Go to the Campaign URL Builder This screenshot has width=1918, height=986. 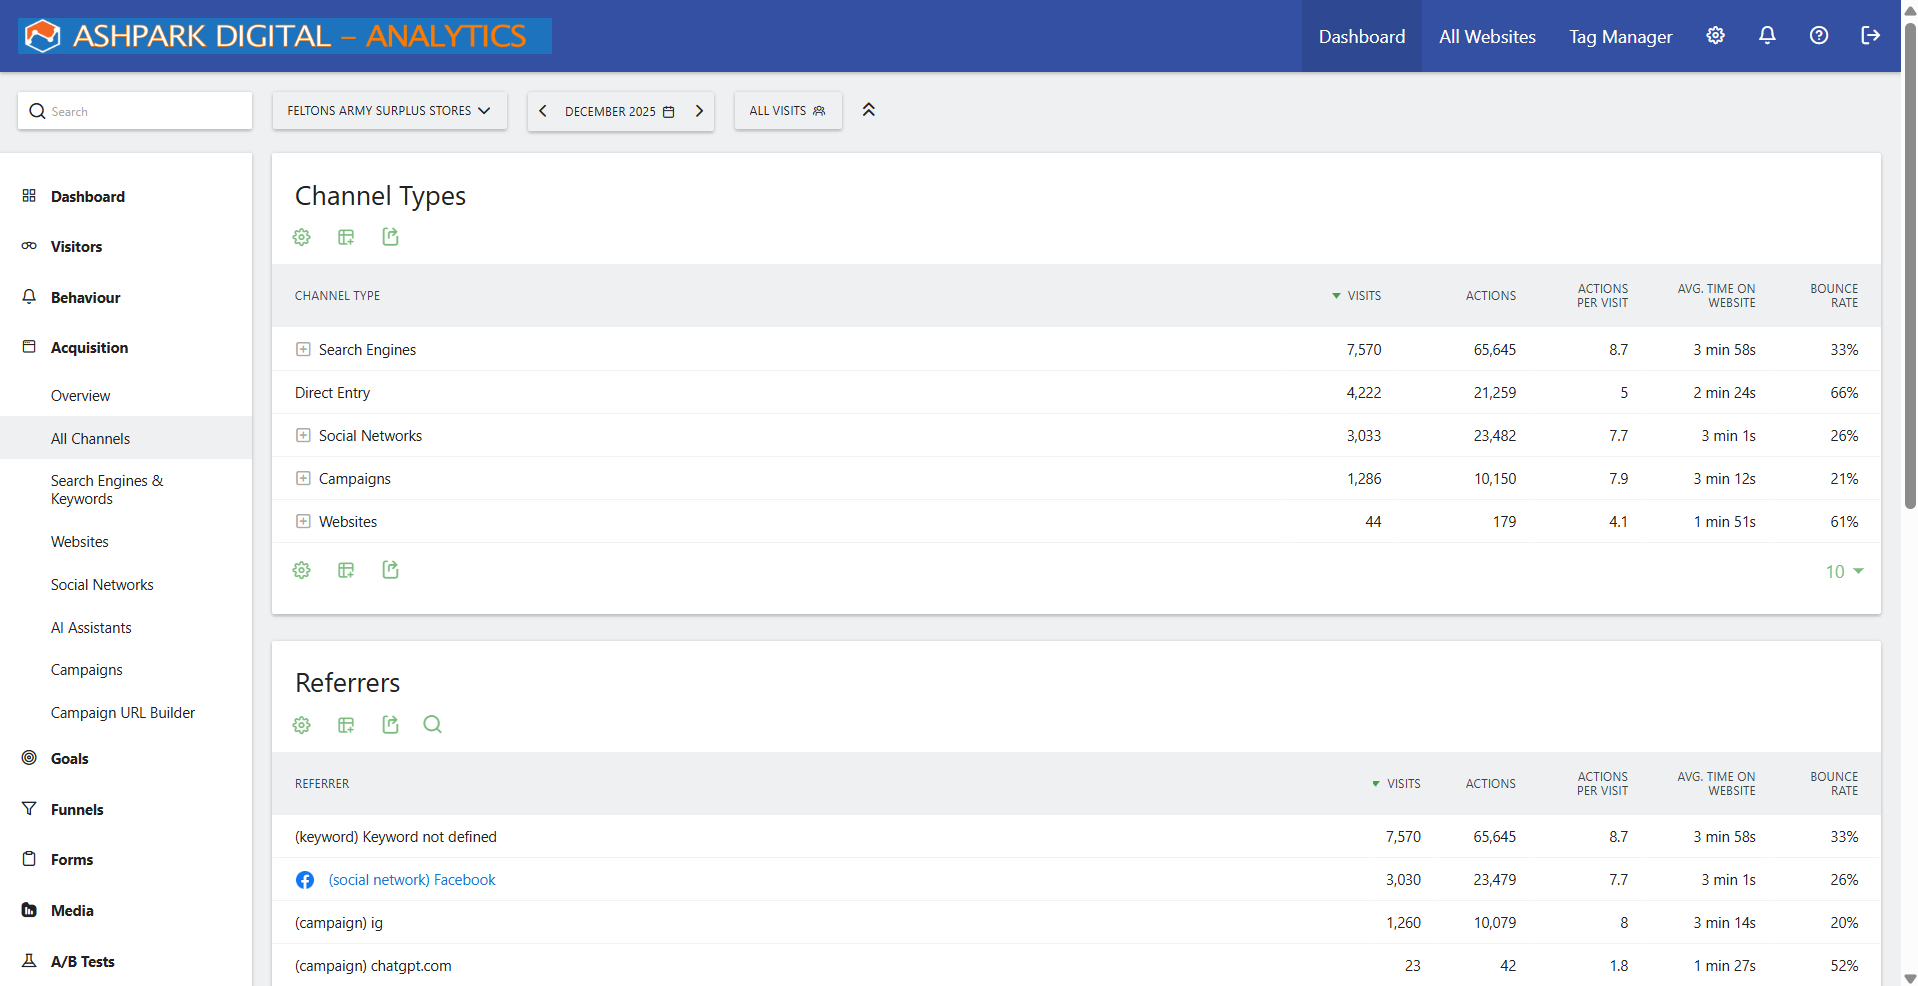(123, 712)
